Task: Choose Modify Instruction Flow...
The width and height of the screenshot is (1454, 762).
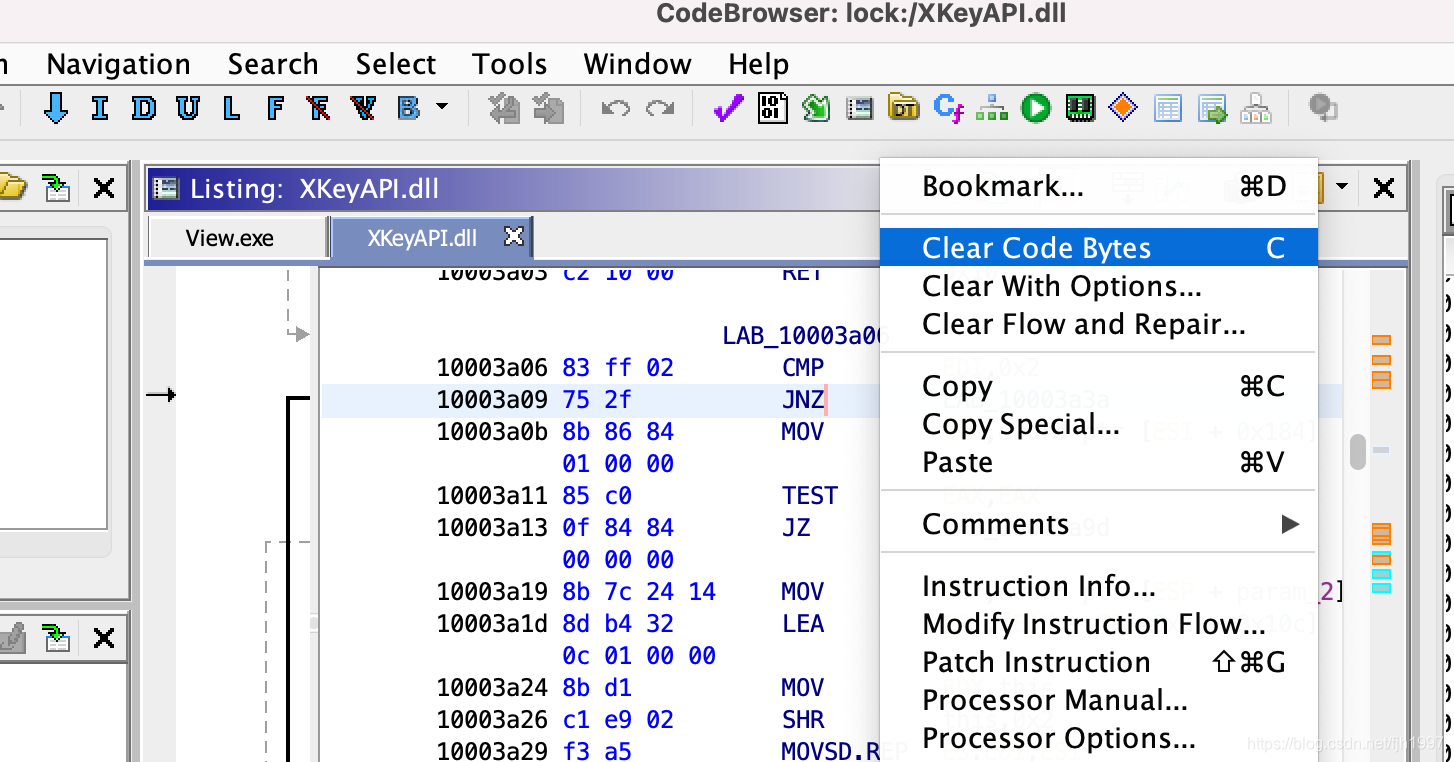Action: (1099, 624)
